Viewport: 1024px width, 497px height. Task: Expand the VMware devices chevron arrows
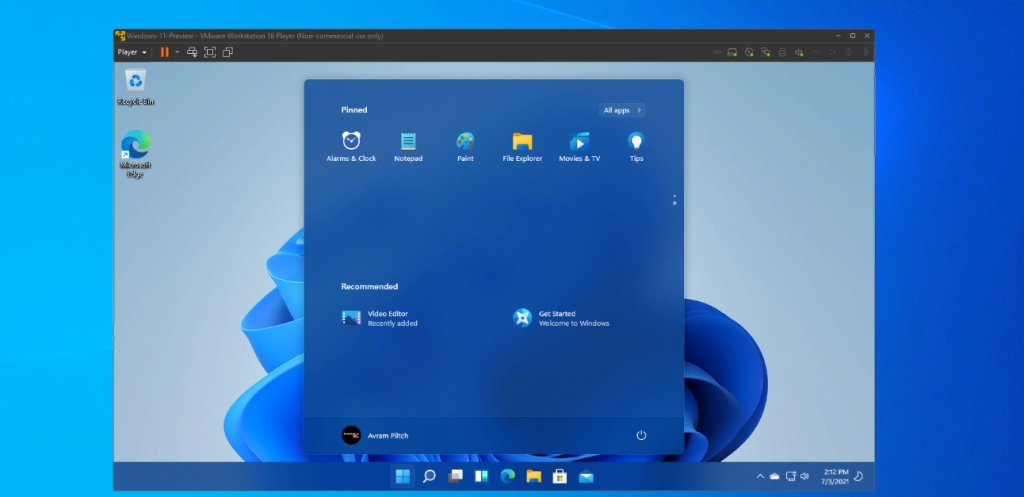click(717, 52)
